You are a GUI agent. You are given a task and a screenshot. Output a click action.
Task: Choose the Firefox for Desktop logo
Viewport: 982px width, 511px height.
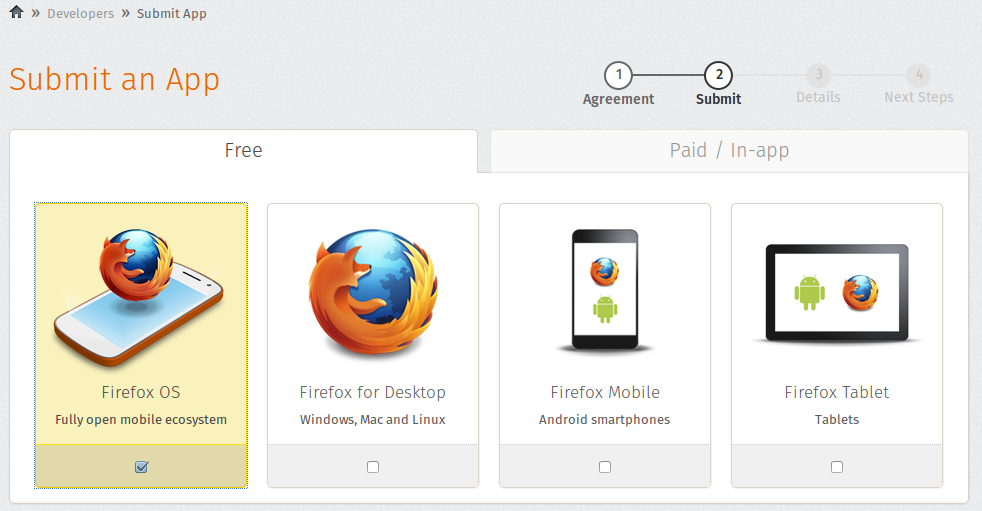pyautogui.click(x=373, y=293)
